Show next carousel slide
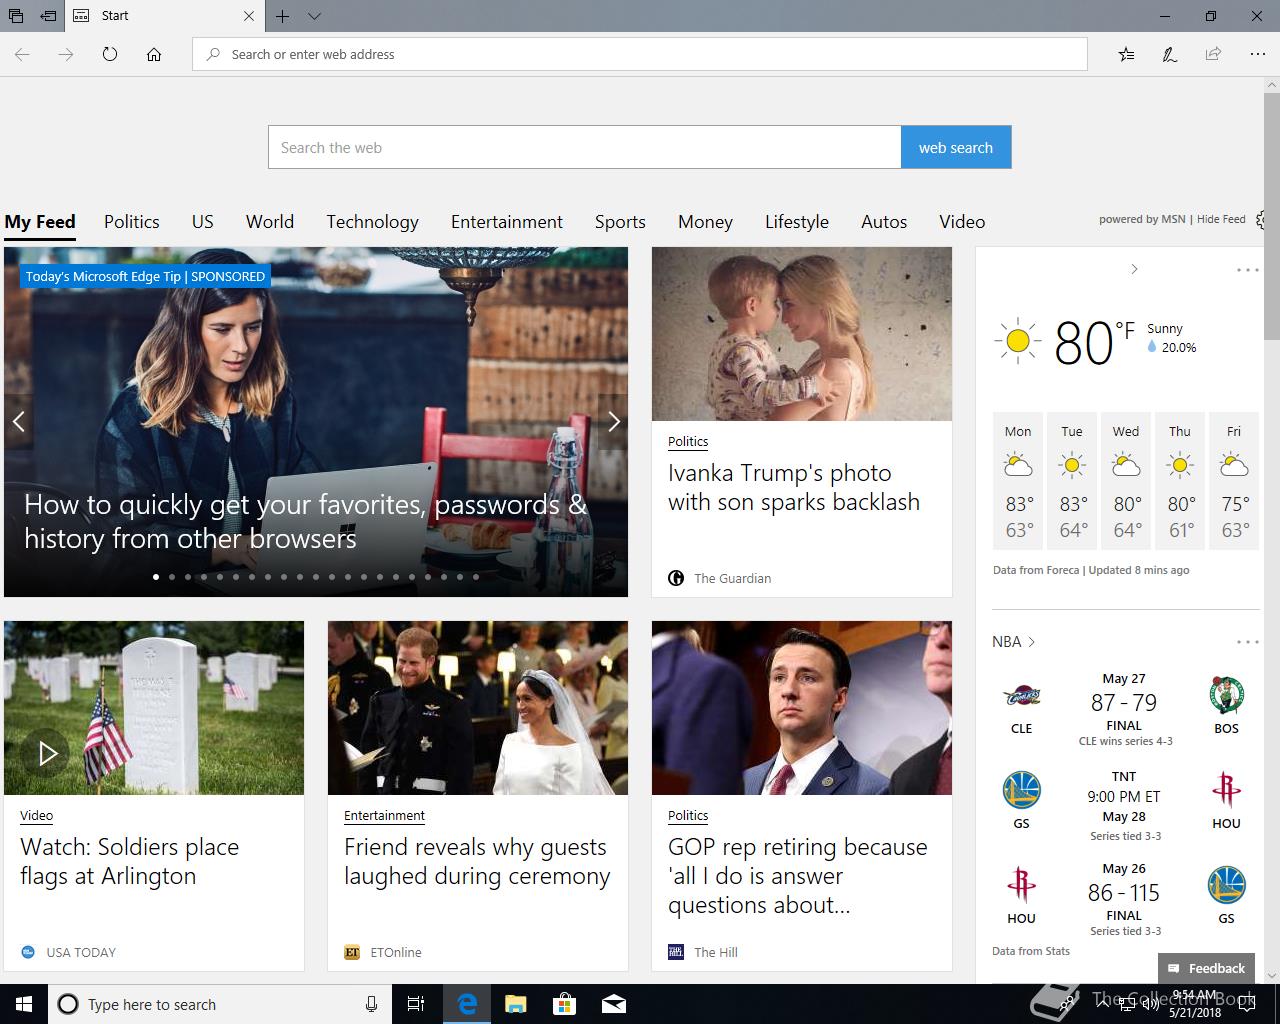Screen dimensions: 1280x1024 pyautogui.click(x=613, y=422)
